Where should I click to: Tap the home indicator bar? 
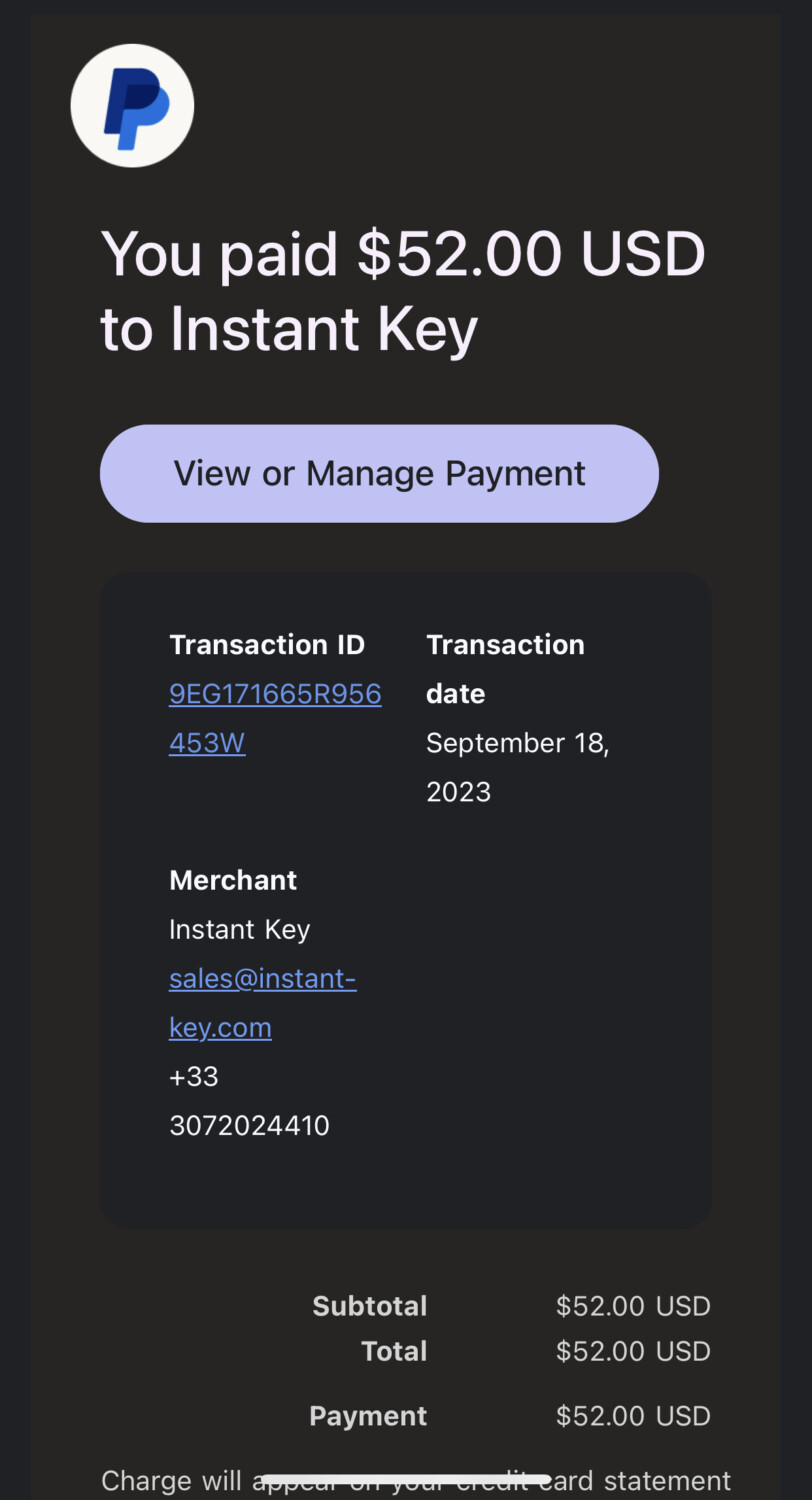pos(405,1479)
